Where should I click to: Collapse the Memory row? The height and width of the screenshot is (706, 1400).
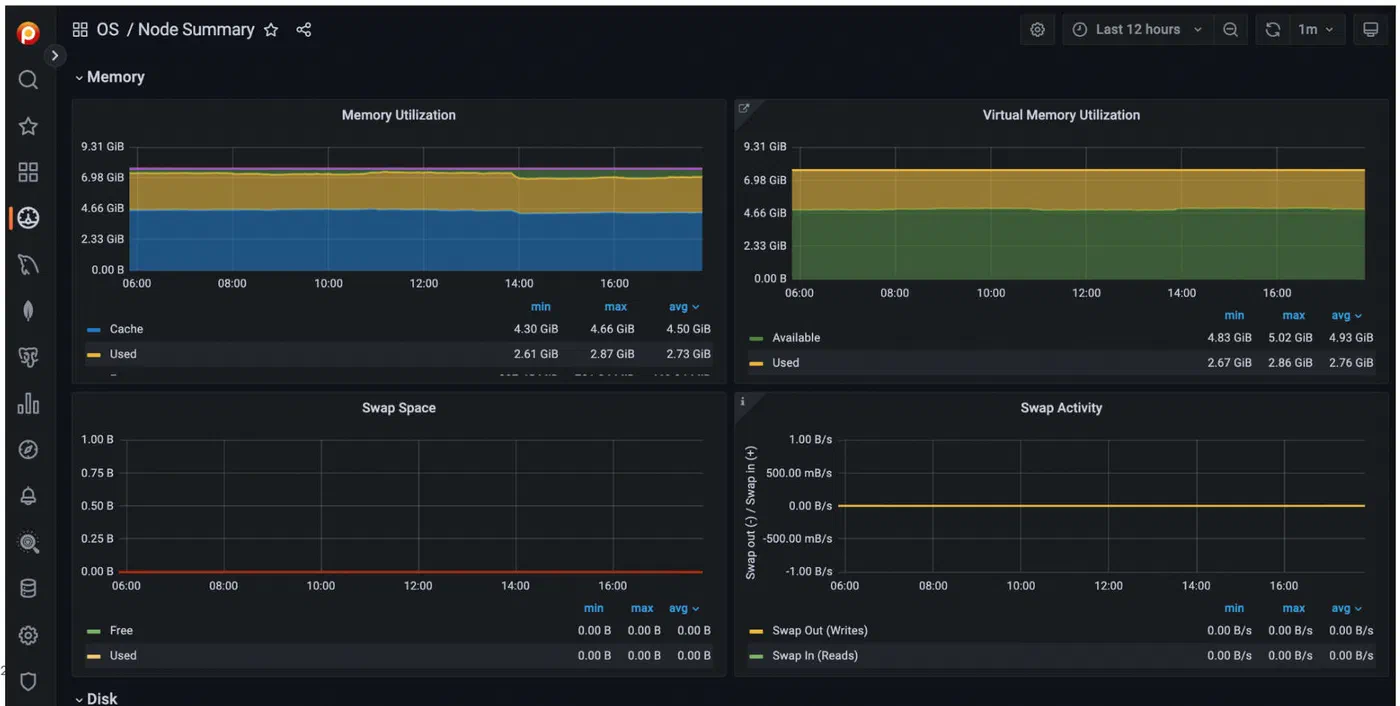(110, 77)
